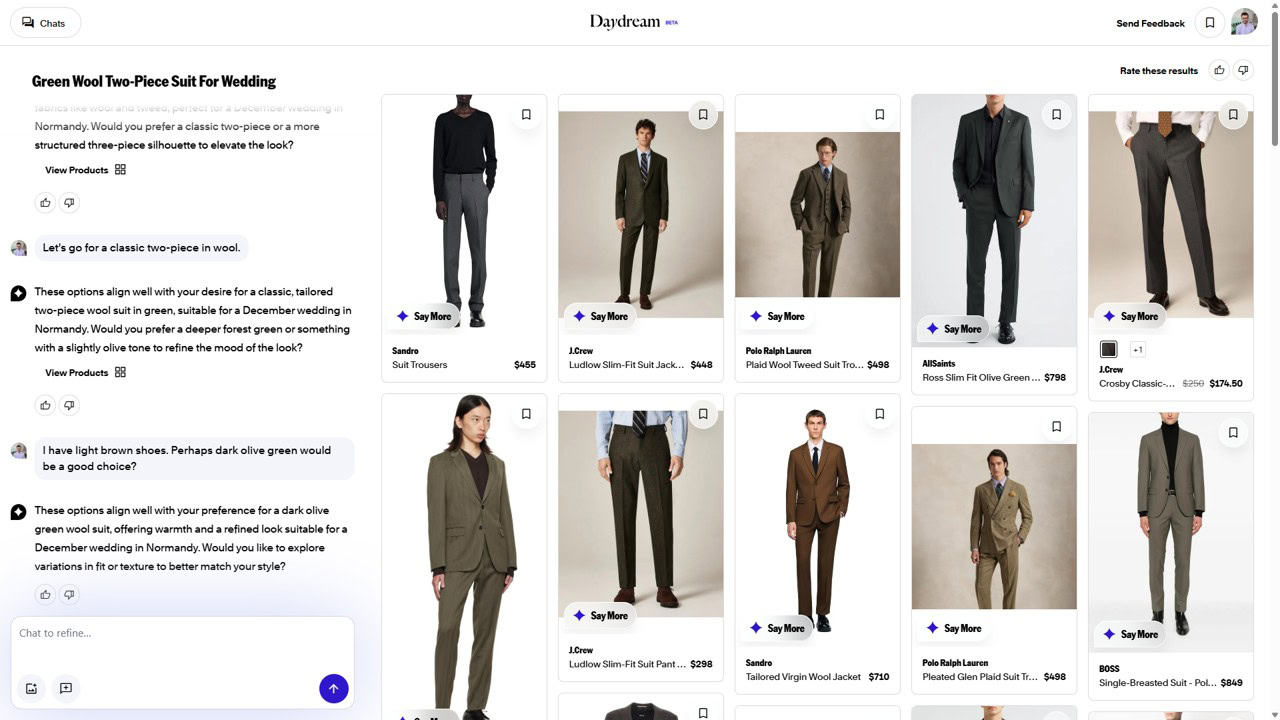The height and width of the screenshot is (720, 1280).
Task: Dislike the forest green question reply
Action: (x=69, y=405)
